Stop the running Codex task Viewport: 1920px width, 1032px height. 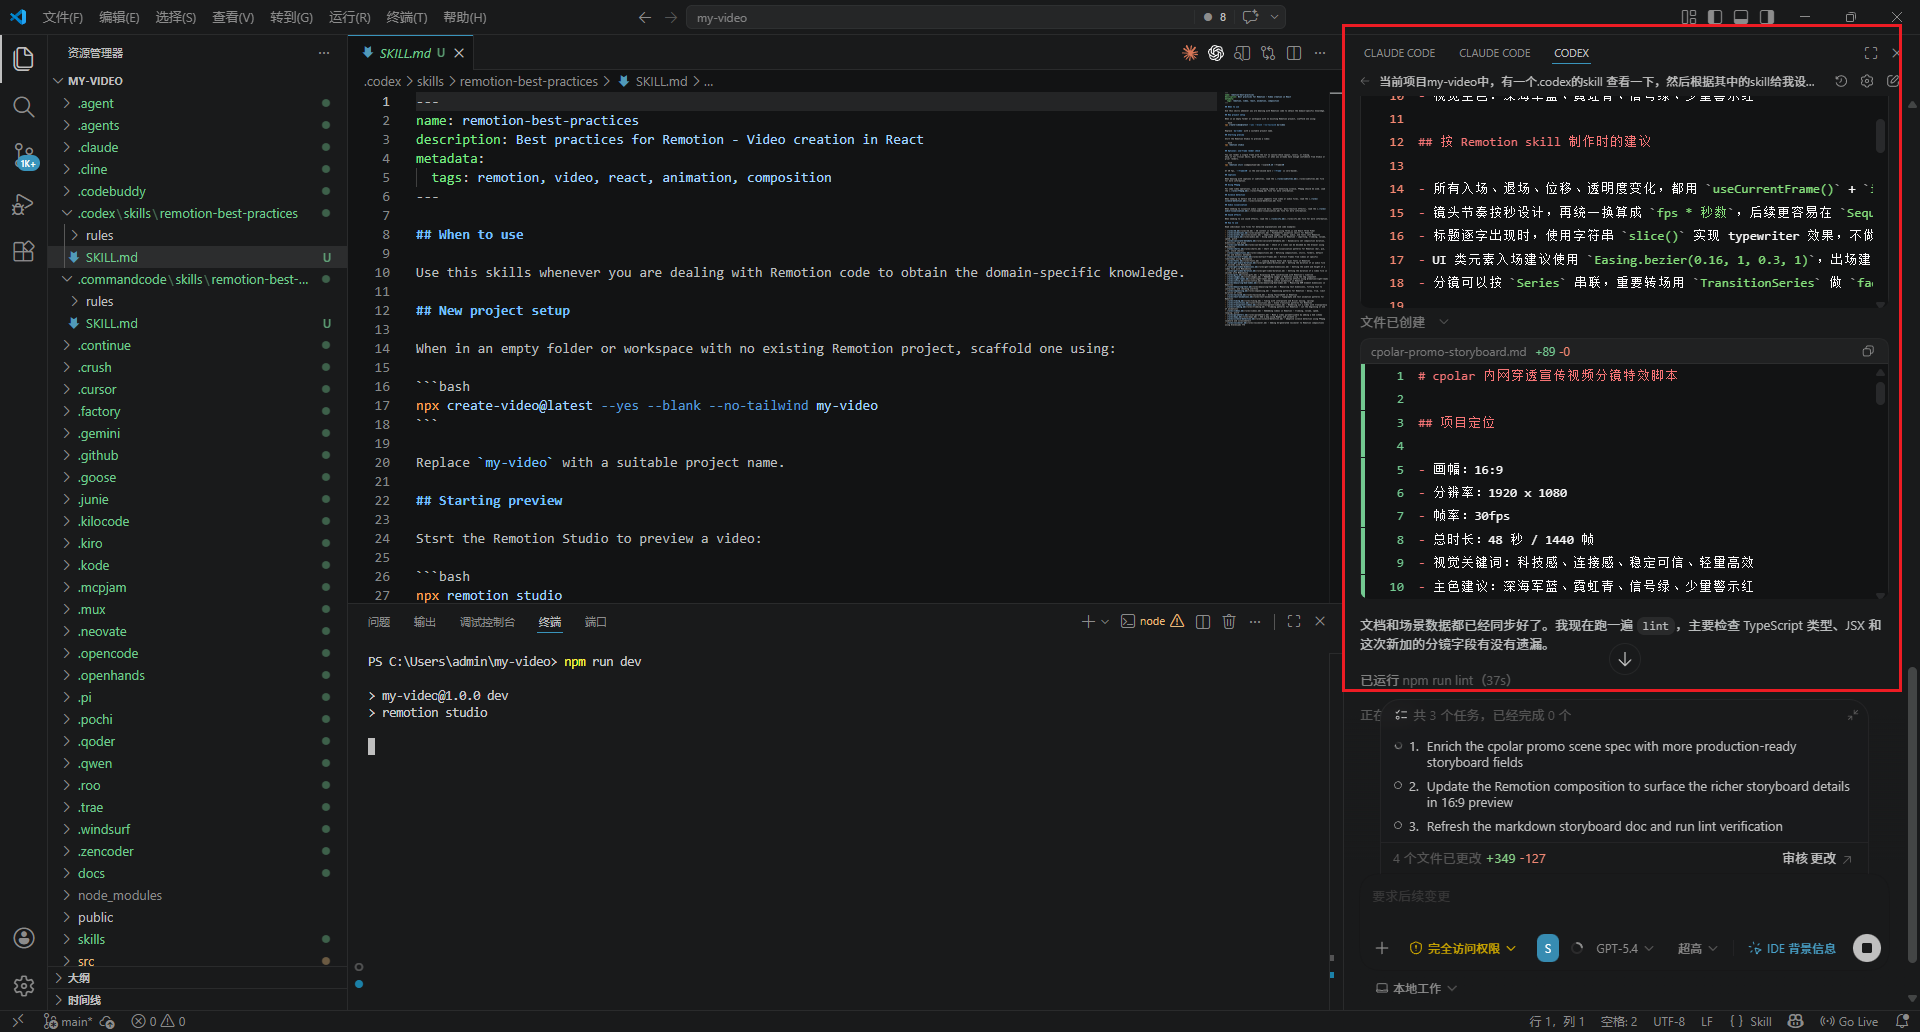(x=1866, y=948)
